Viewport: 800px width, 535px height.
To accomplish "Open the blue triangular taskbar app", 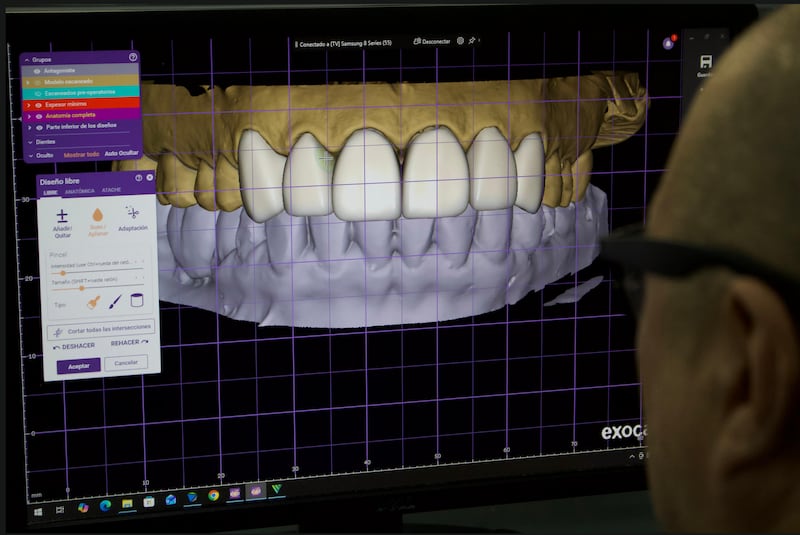I will point(192,497).
